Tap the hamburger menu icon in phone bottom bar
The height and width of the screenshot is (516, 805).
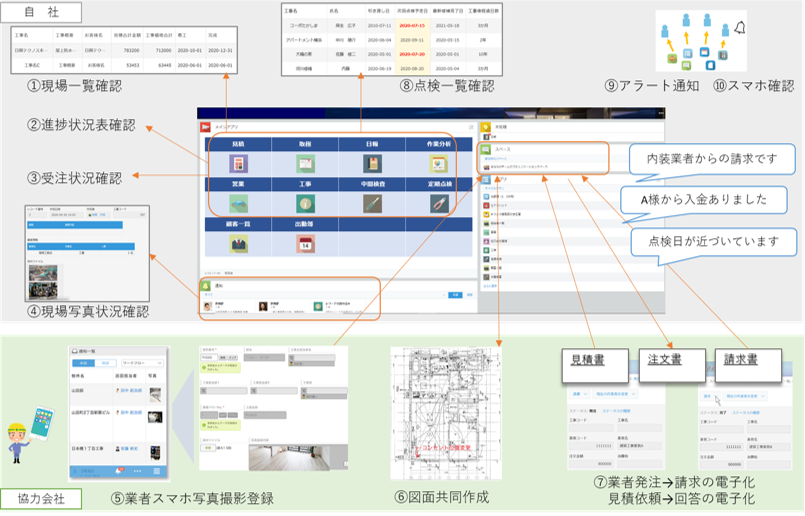[x=157, y=471]
